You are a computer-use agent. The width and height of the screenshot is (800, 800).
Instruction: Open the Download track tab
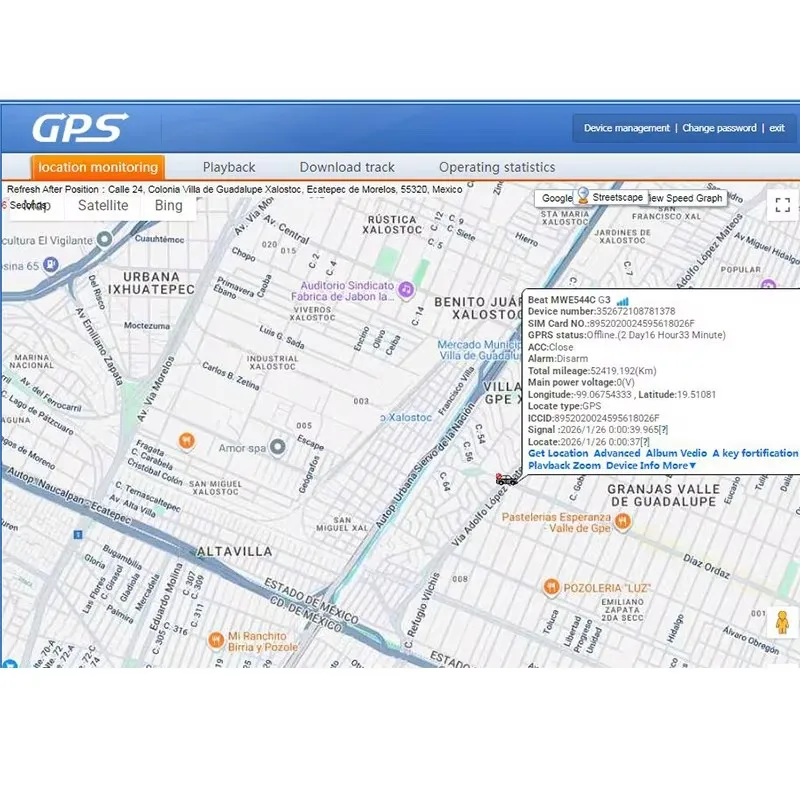tap(347, 167)
